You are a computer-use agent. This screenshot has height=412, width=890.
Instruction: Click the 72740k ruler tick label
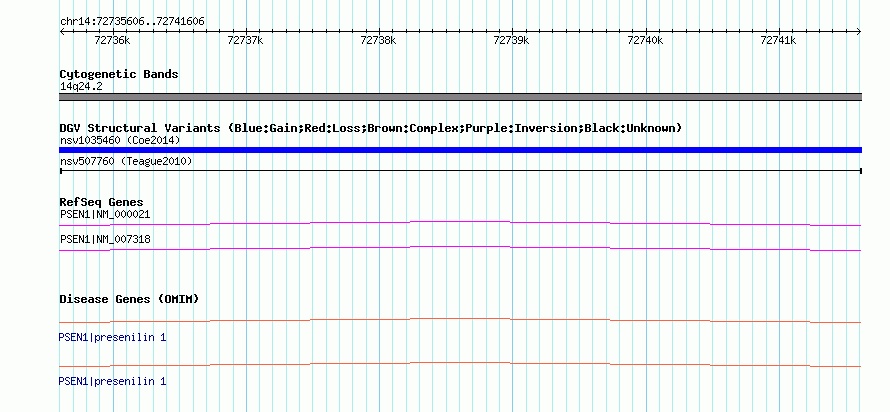[645, 40]
